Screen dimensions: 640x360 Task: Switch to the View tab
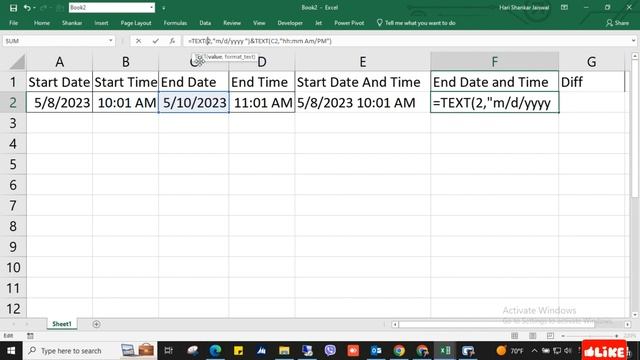pos(259,23)
